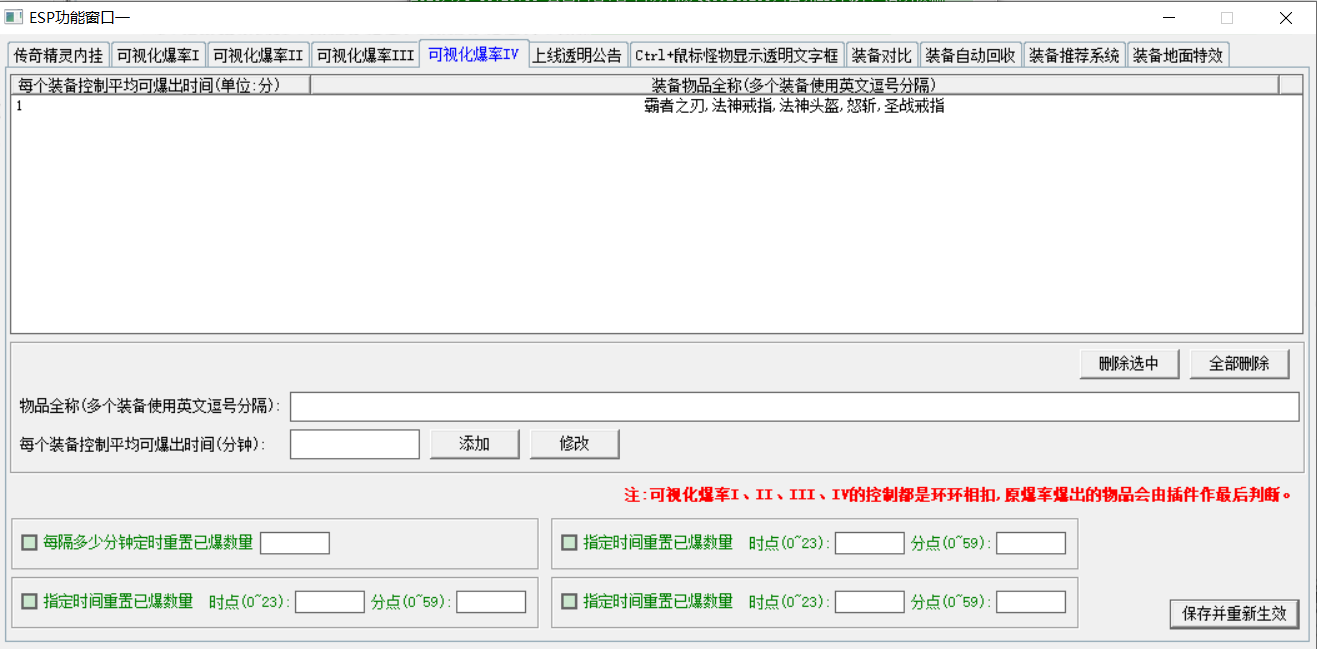Open the 可视化爆率I tab
Screen dimensions: 1317x649
(x=158, y=55)
